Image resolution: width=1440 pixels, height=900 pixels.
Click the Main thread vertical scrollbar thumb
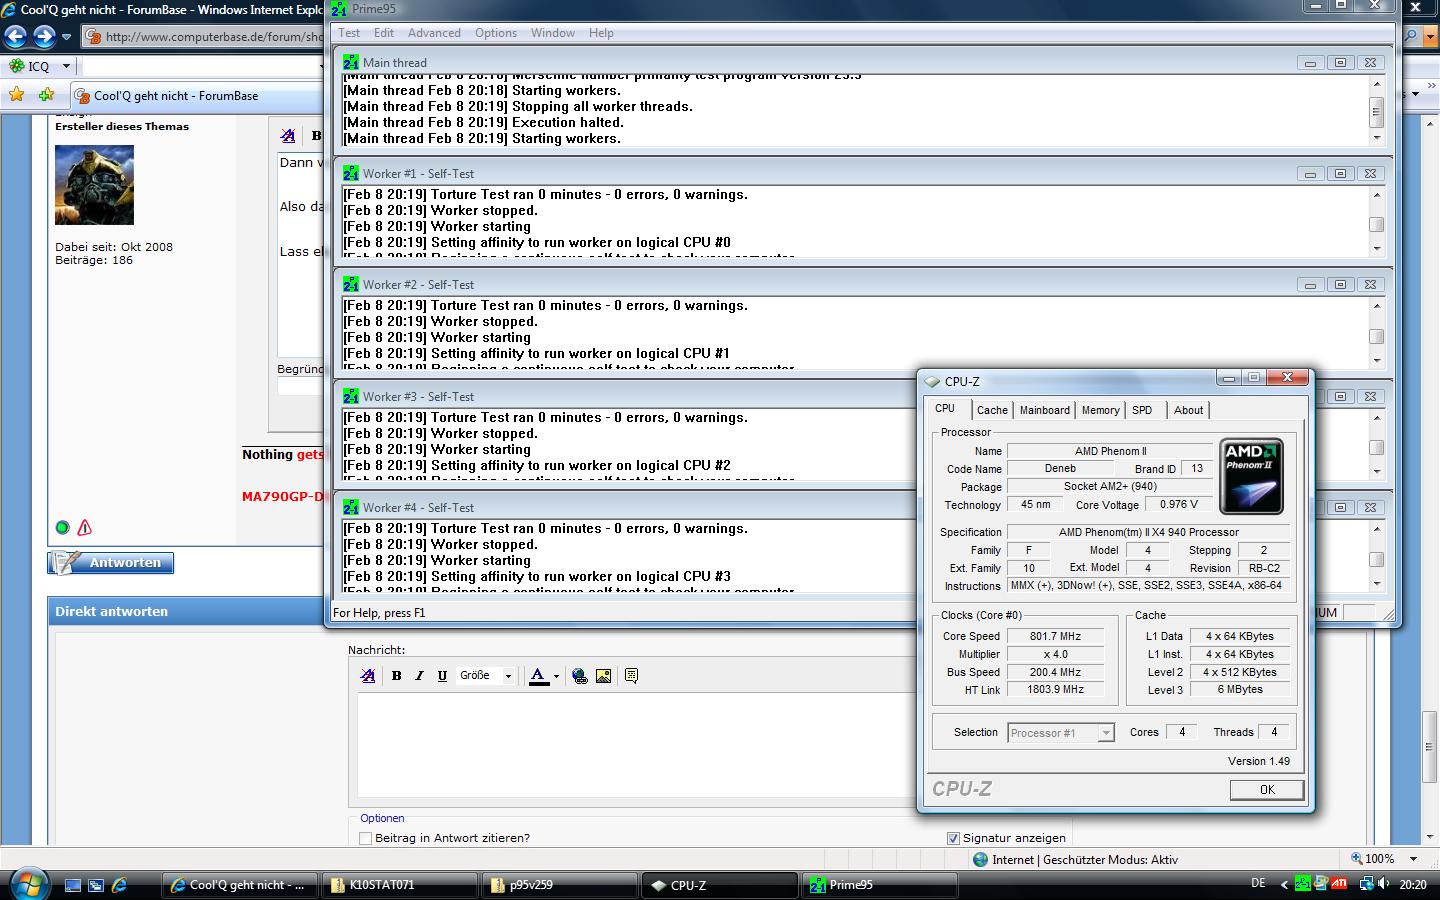(1376, 111)
